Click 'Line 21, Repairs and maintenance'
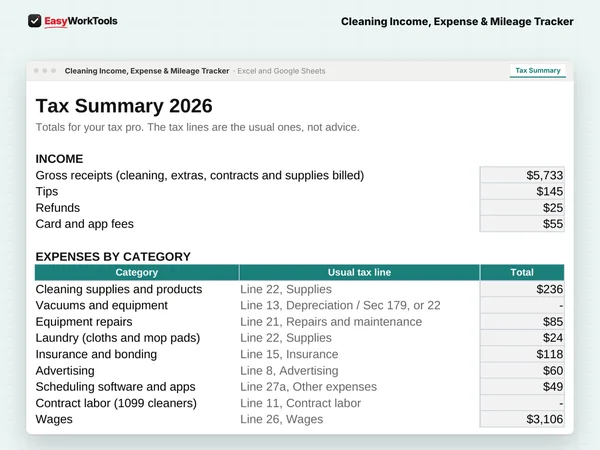Image resolution: width=600 pixels, height=450 pixels. (331, 322)
